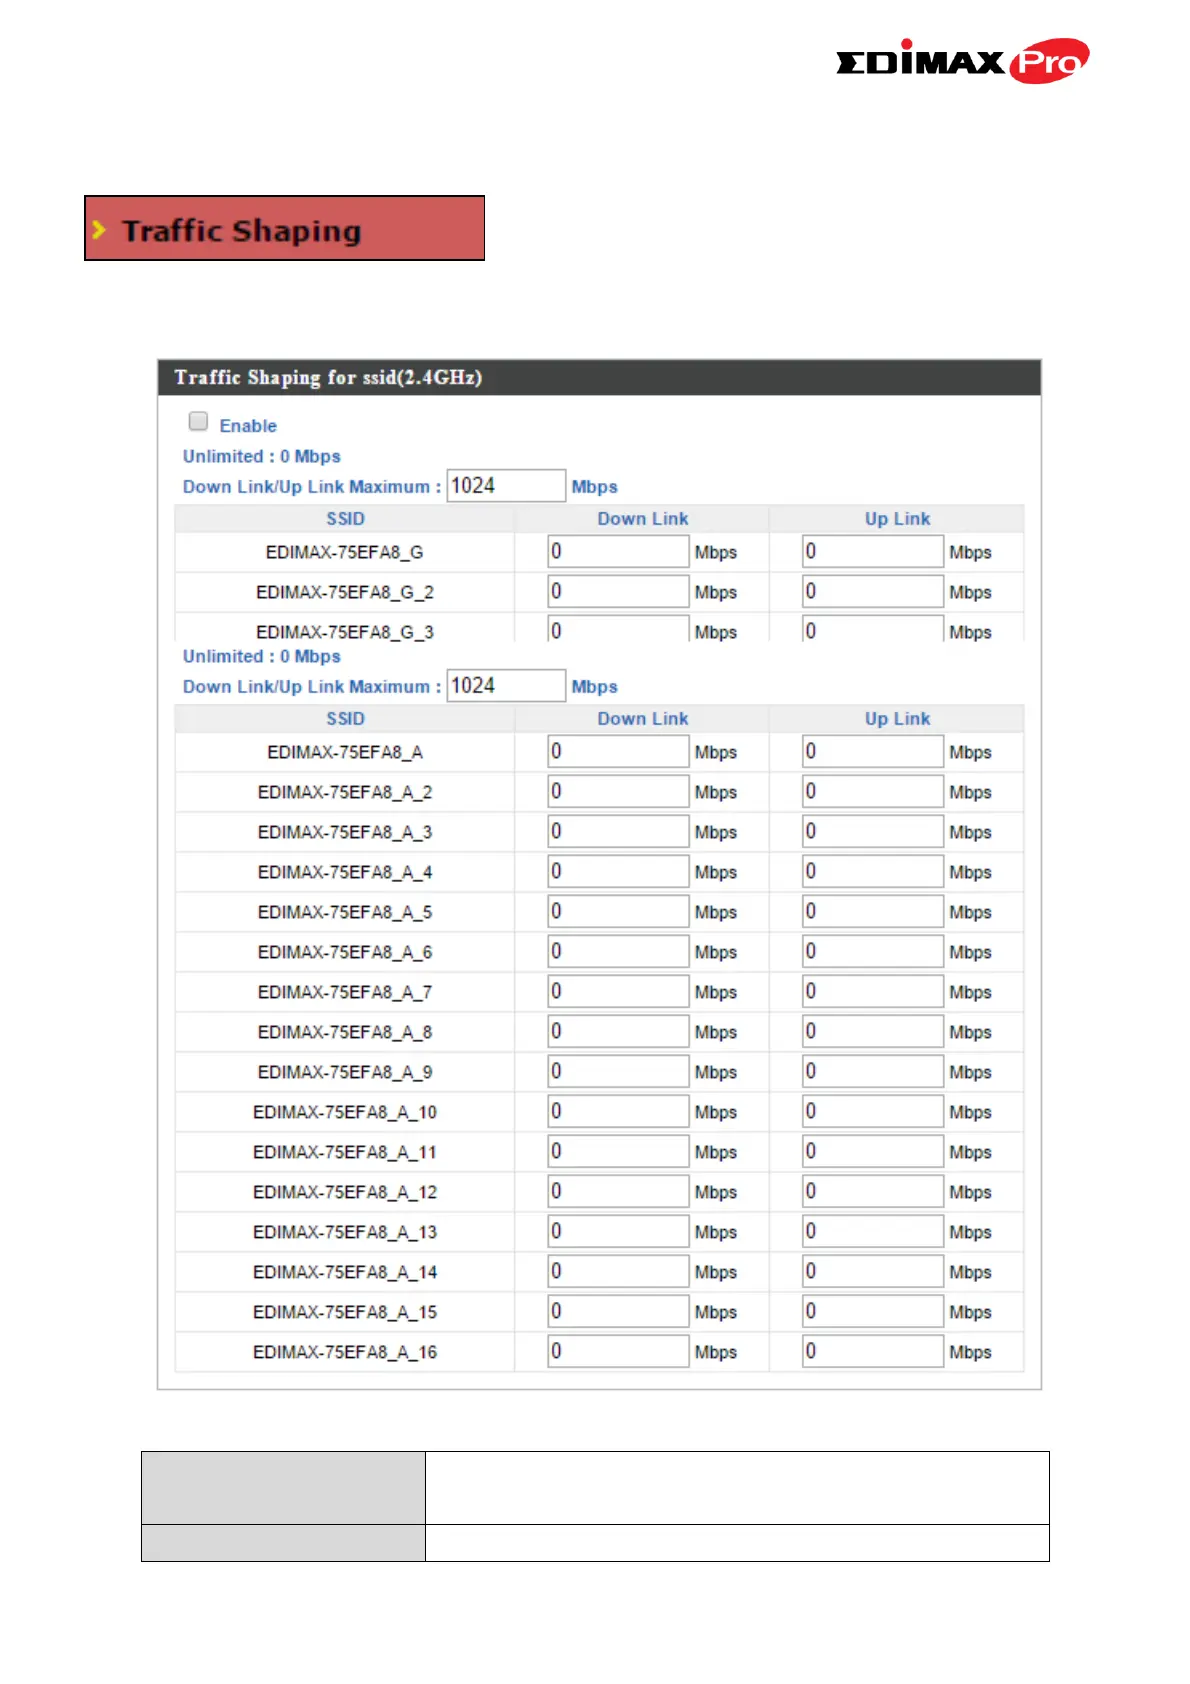Viewport: 1190px width, 1684px height.
Task: Set Down Link for EDIMAX-75EFA8_A_2
Action: (x=619, y=792)
